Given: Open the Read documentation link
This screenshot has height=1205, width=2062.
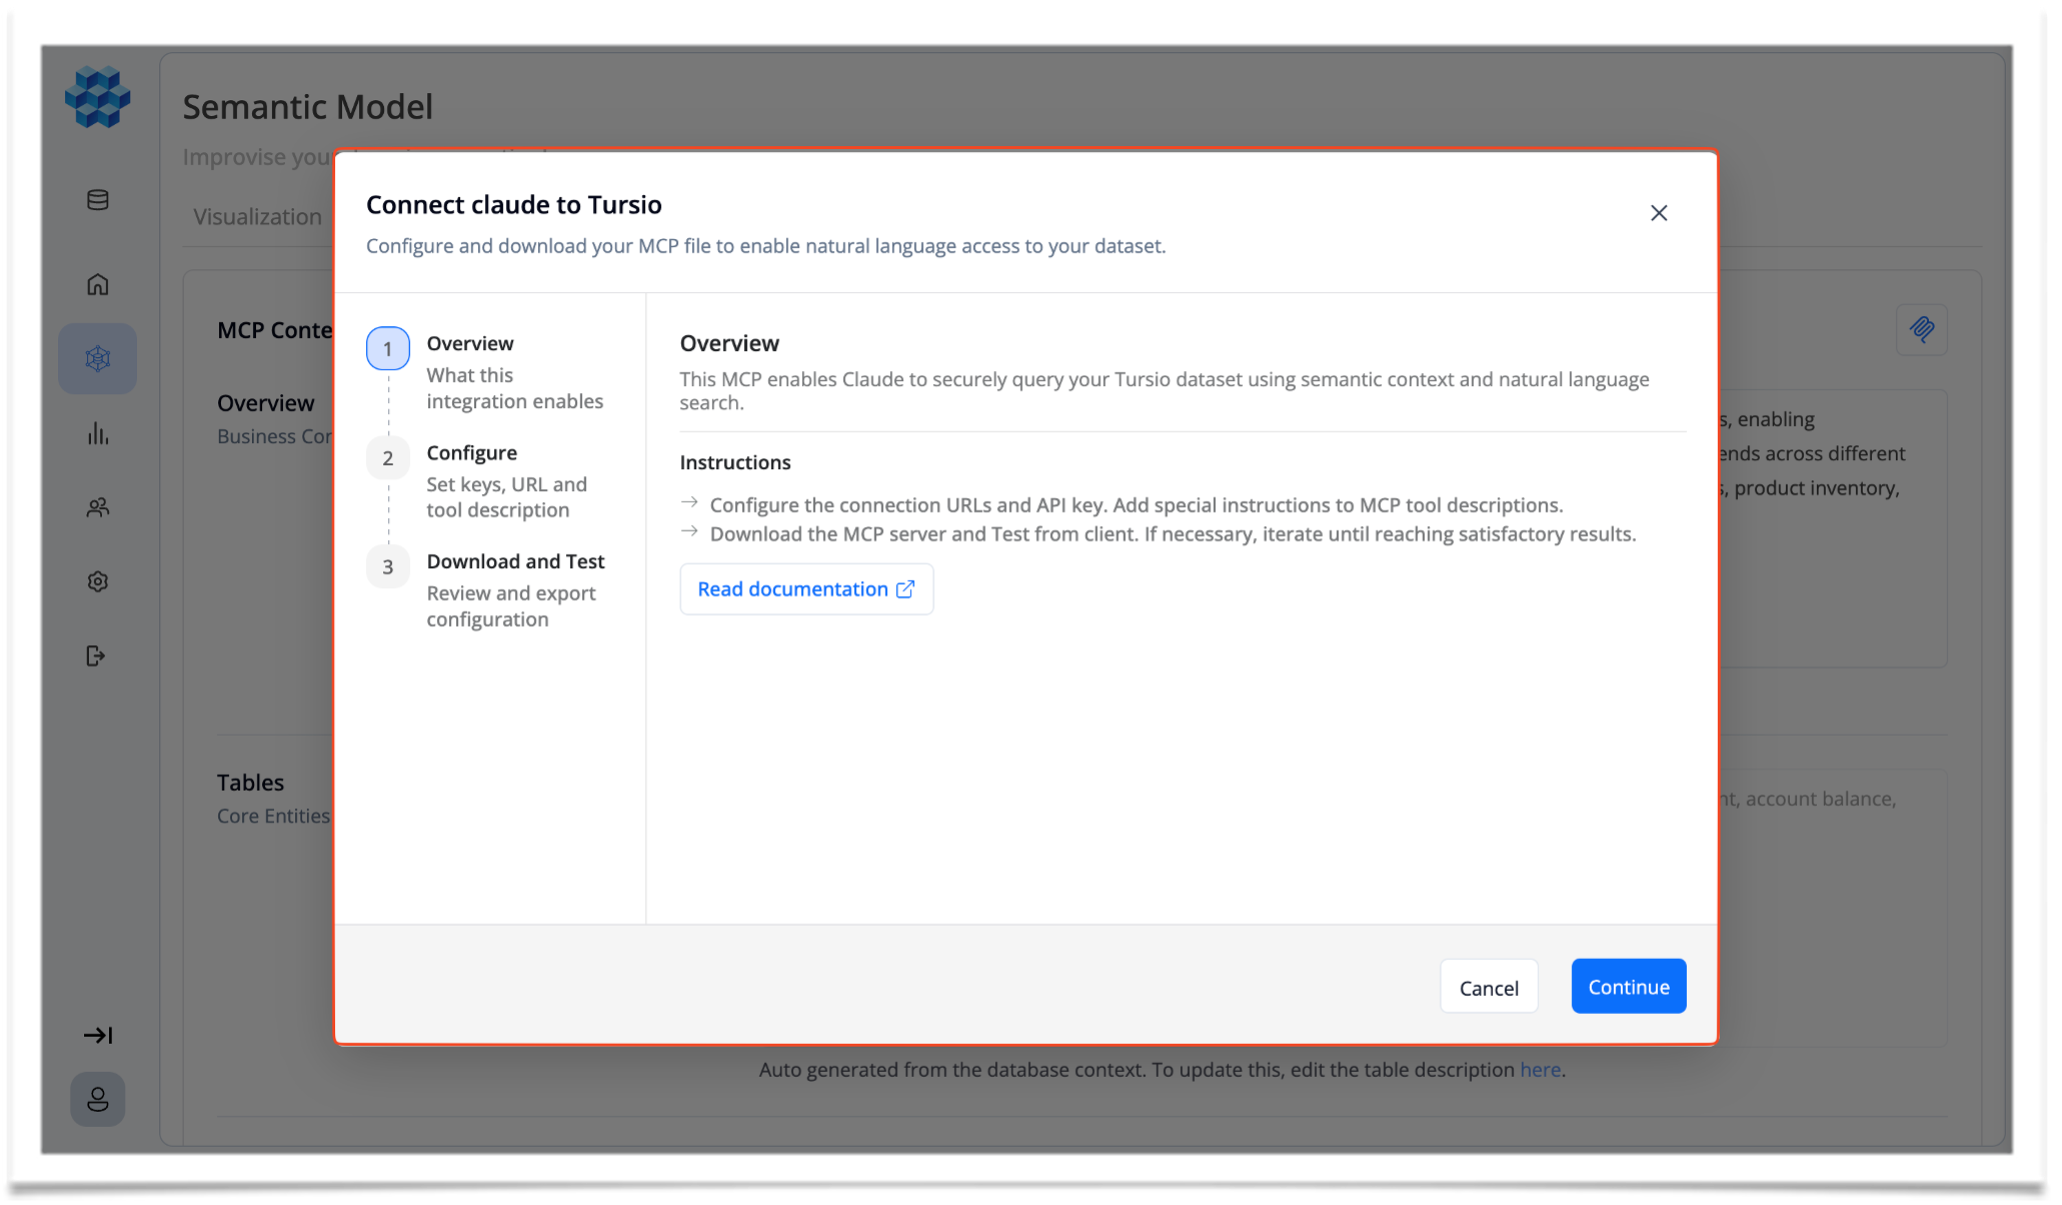Looking at the screenshot, I should coord(806,589).
